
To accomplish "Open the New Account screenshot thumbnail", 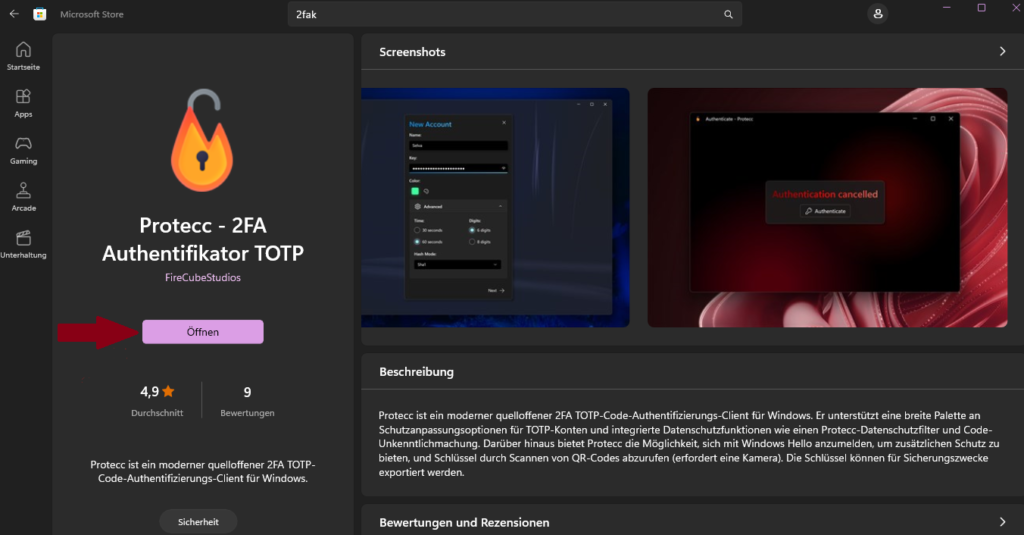I will tap(496, 208).
